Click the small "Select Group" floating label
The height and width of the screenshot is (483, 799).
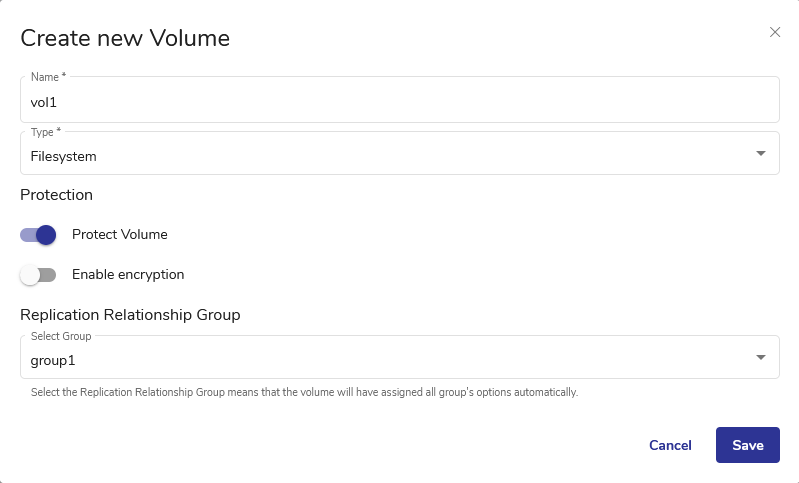click(x=61, y=336)
